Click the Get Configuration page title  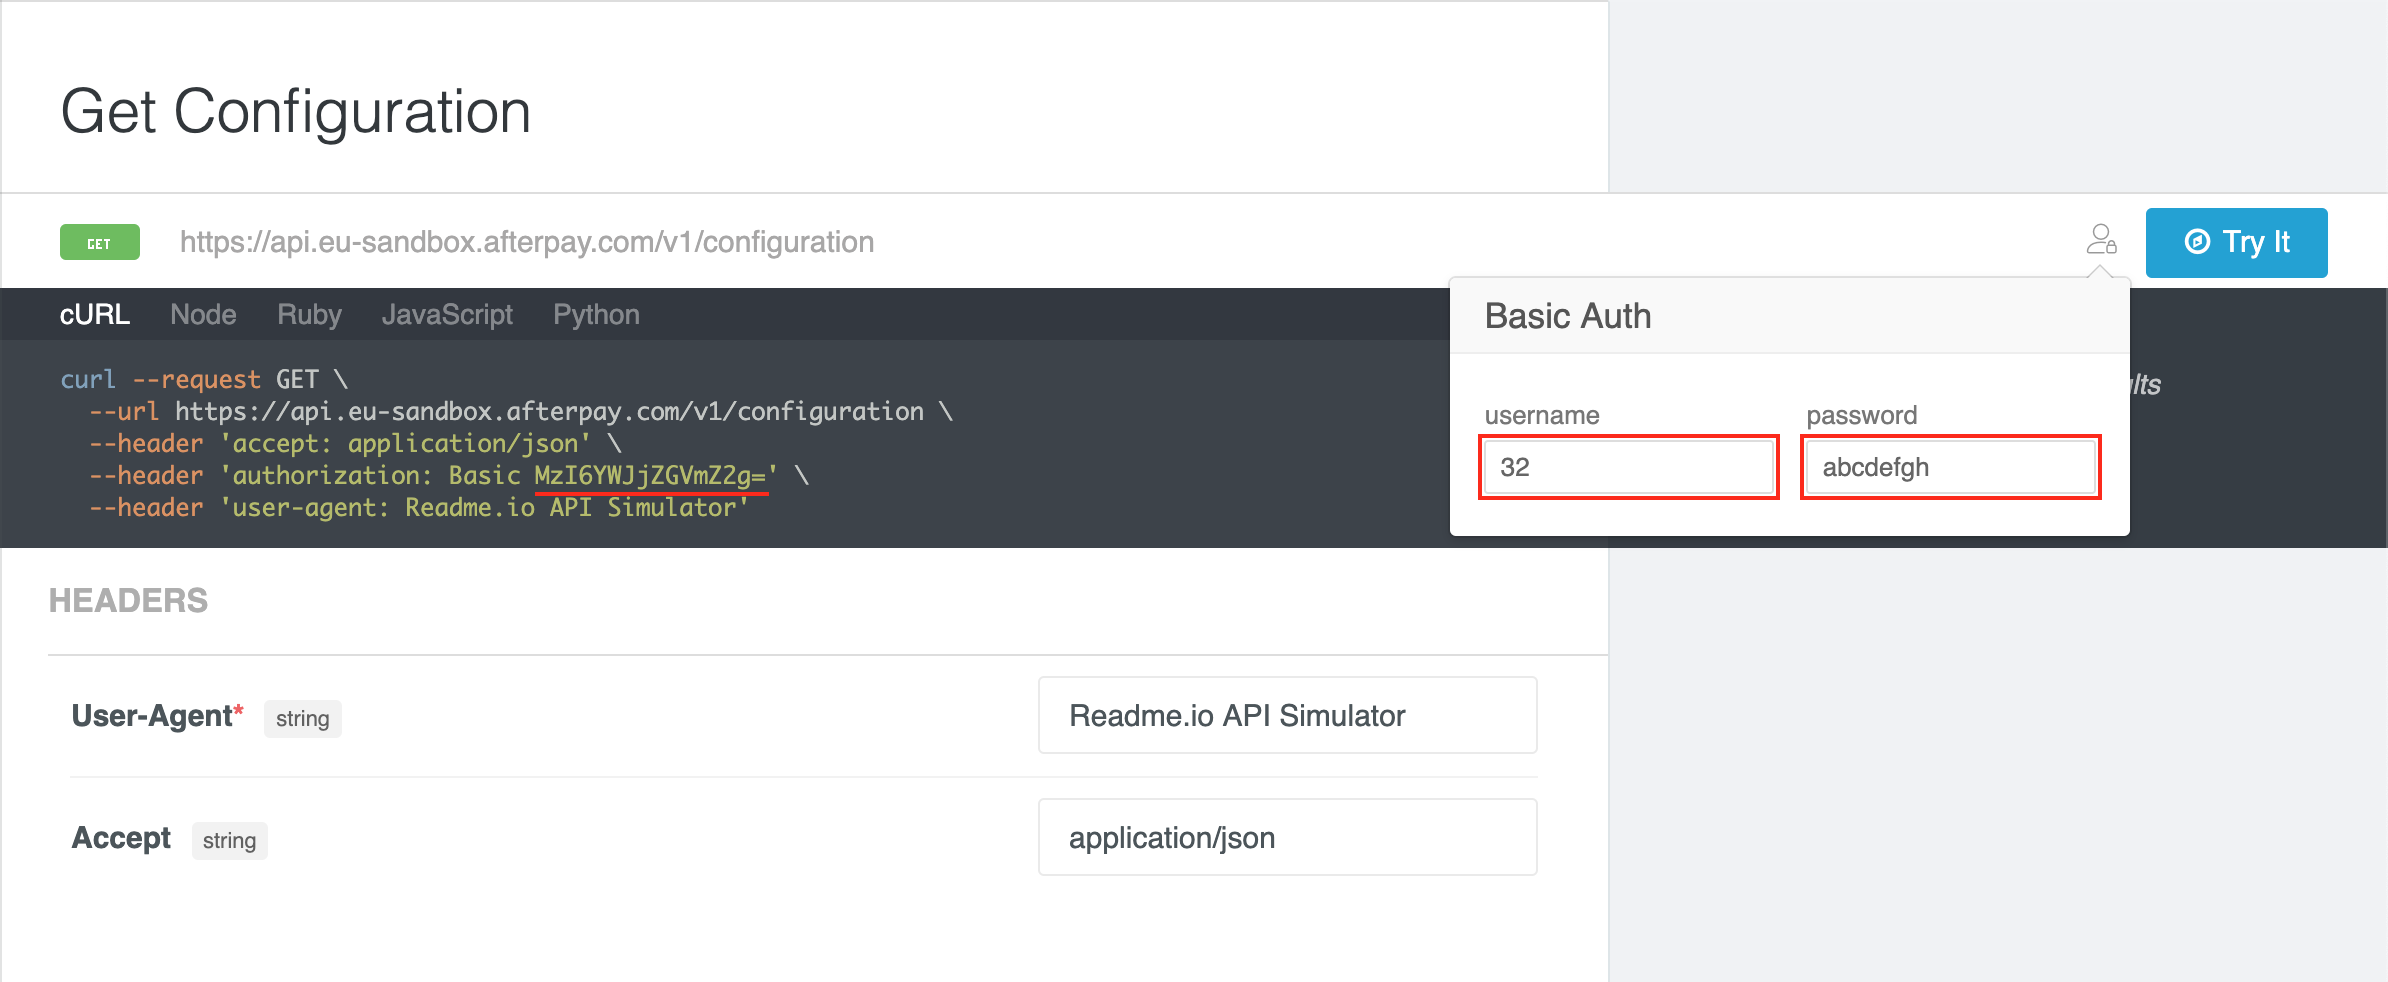coord(296,111)
